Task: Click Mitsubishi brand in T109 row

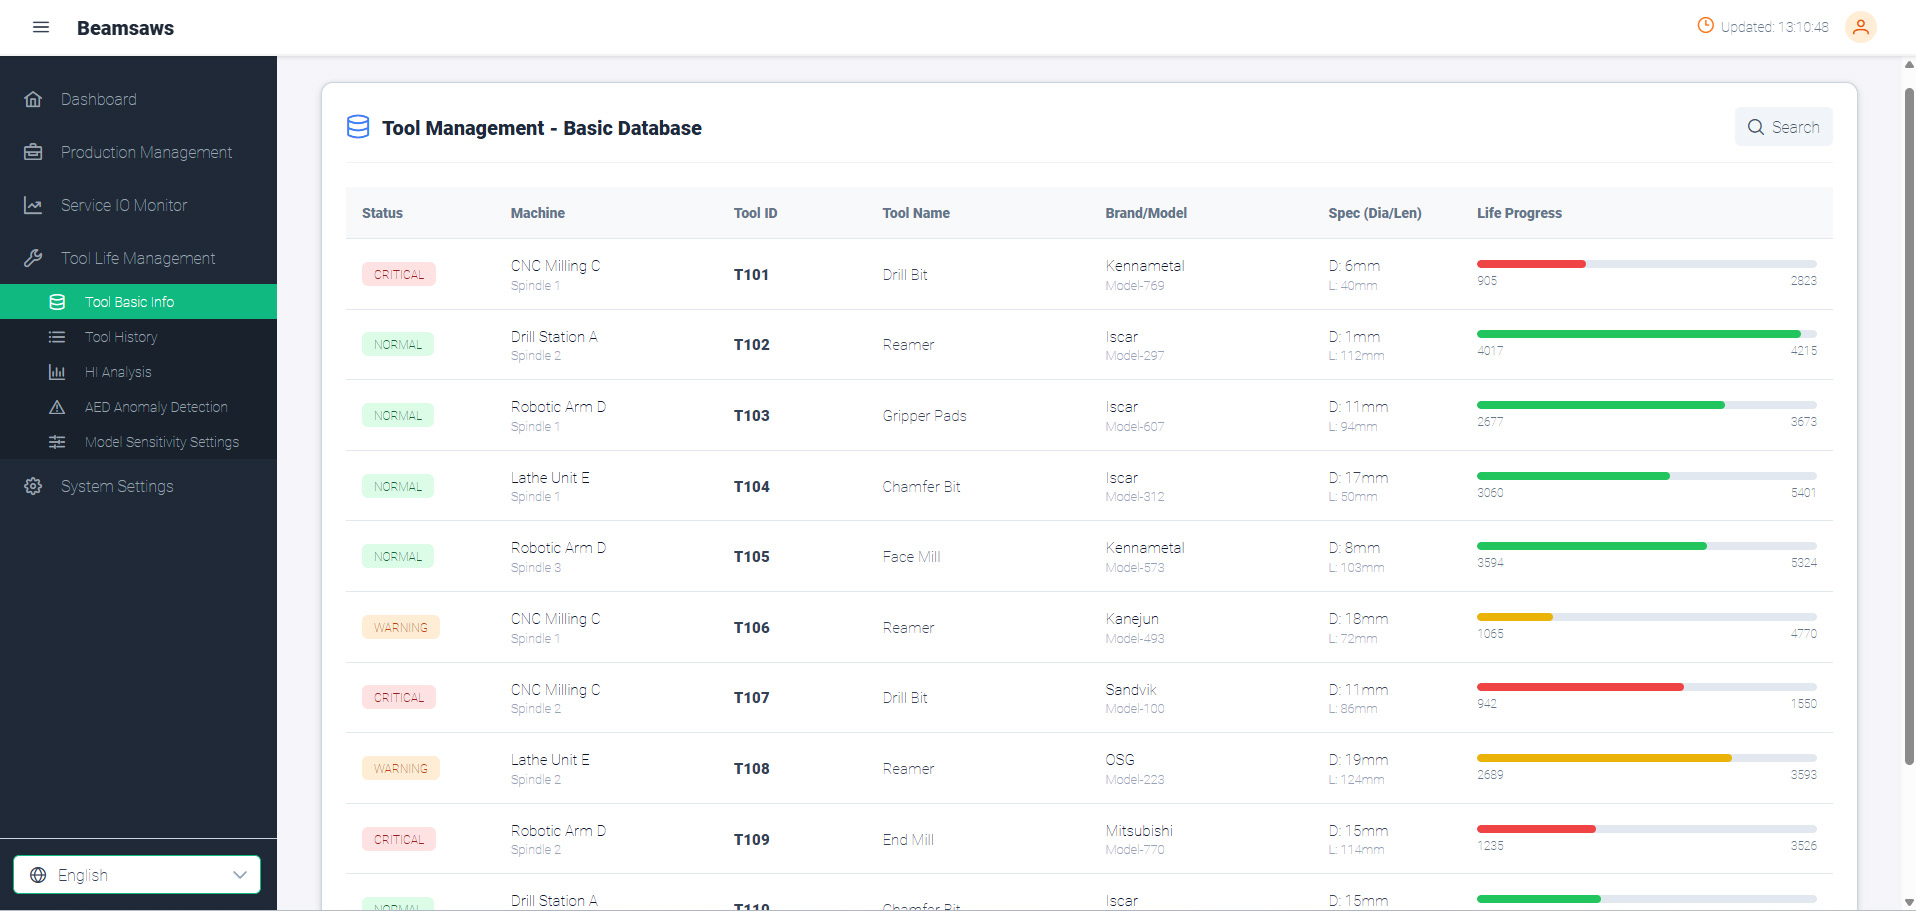Action: [1139, 831]
